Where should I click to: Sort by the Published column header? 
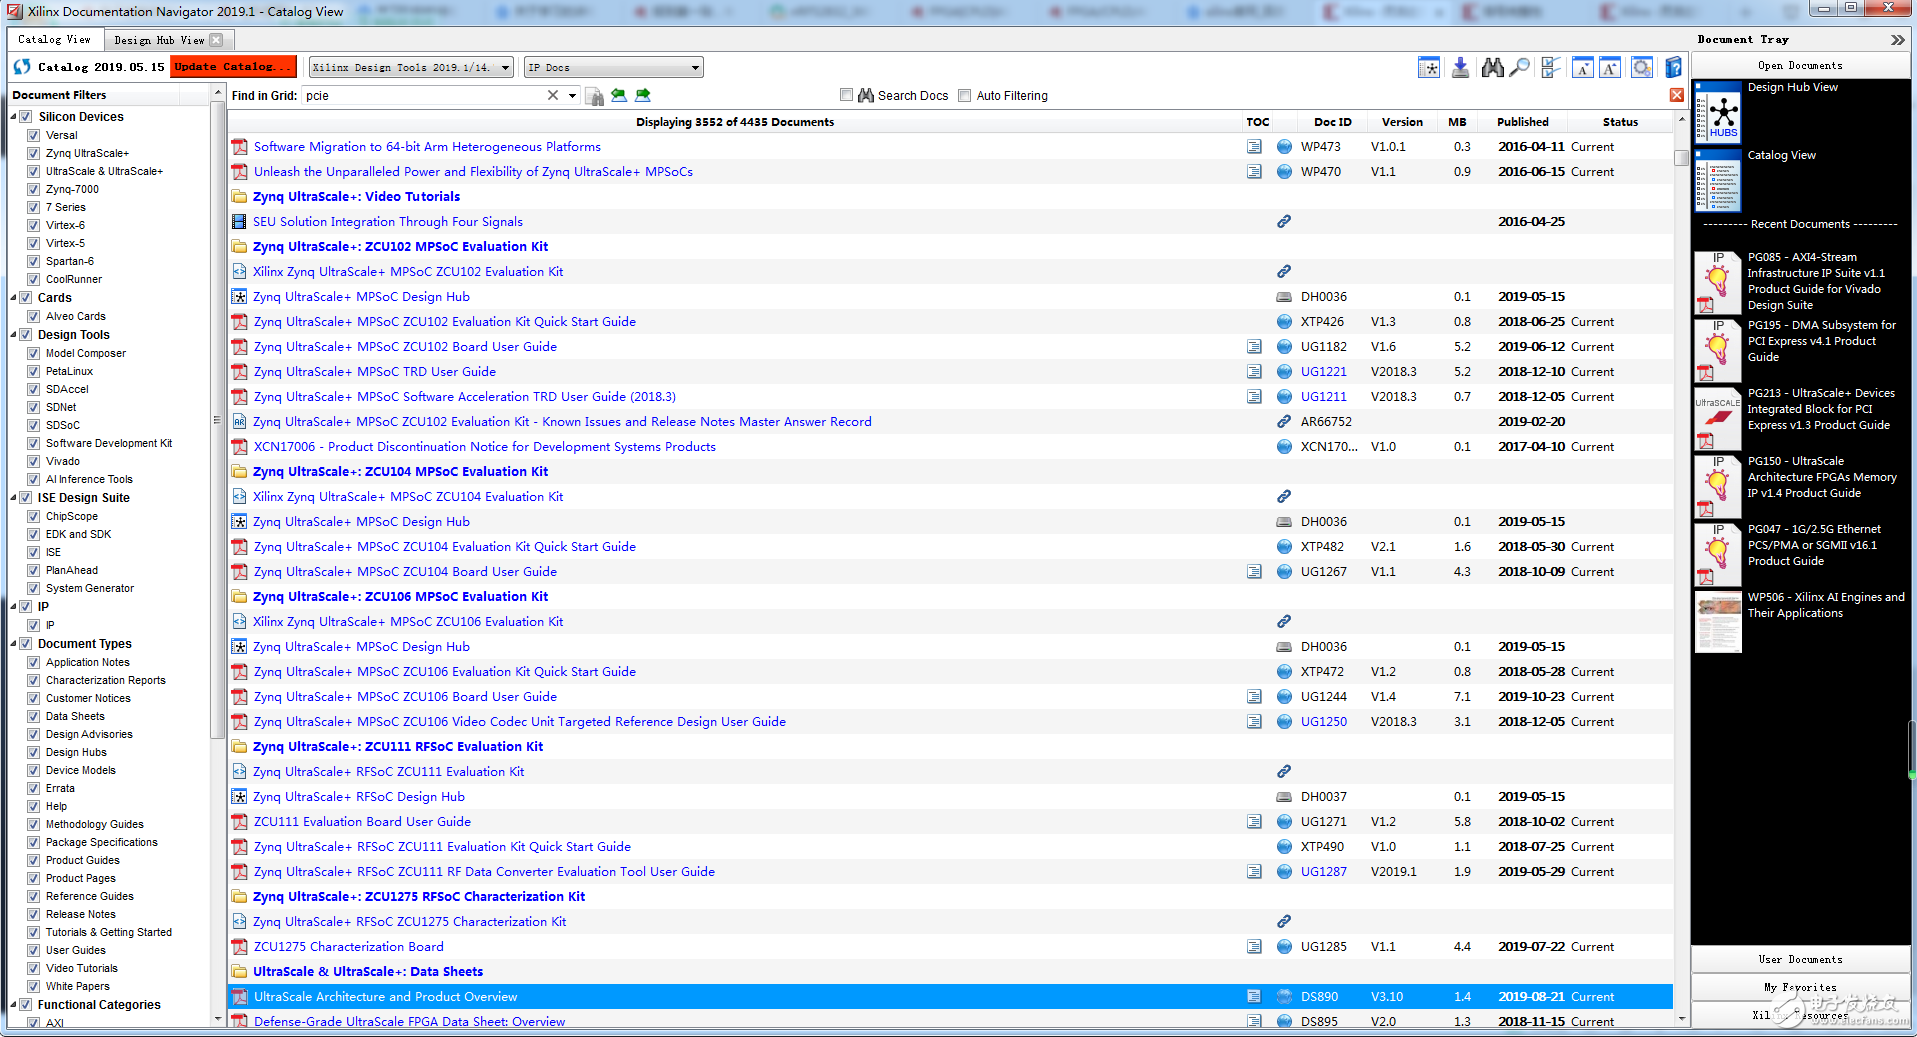1522,122
